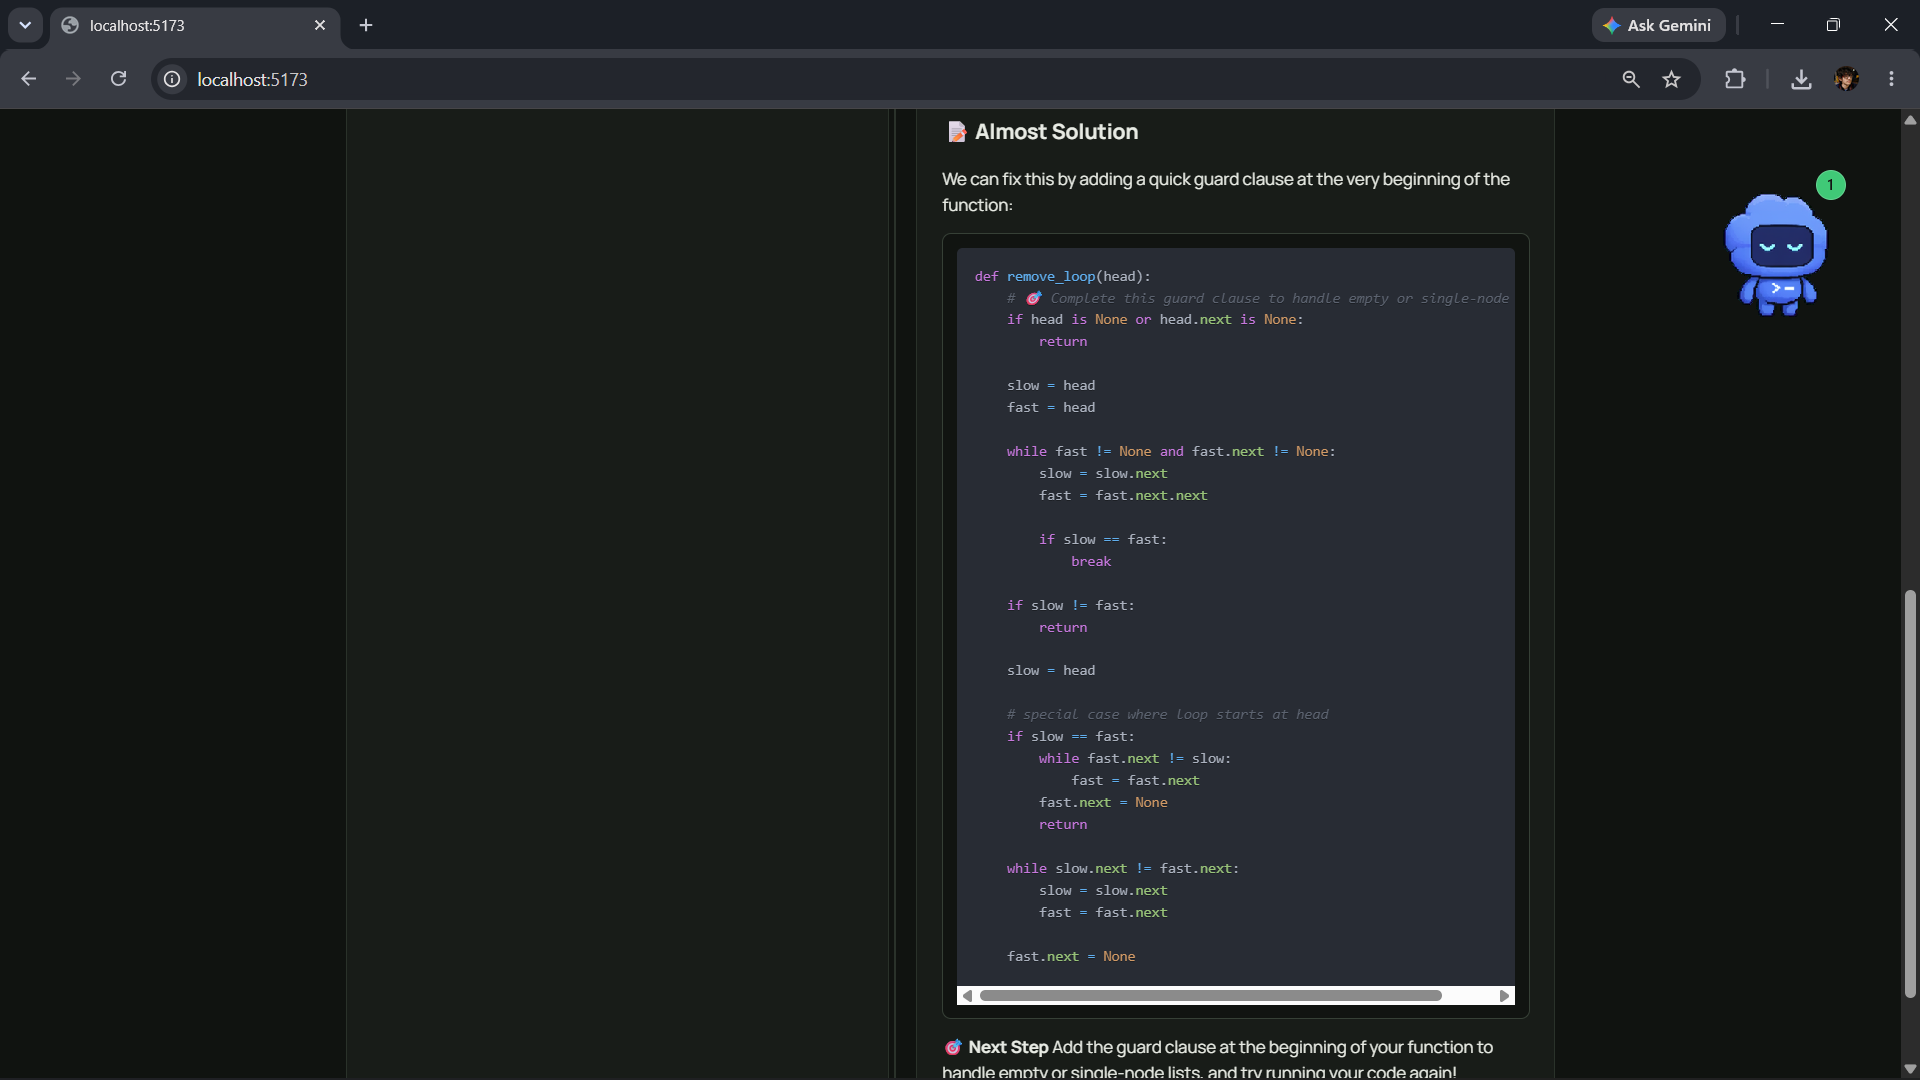Select the localhost:5173 tab
Image resolution: width=1920 pixels, height=1080 pixels.
[x=195, y=25]
